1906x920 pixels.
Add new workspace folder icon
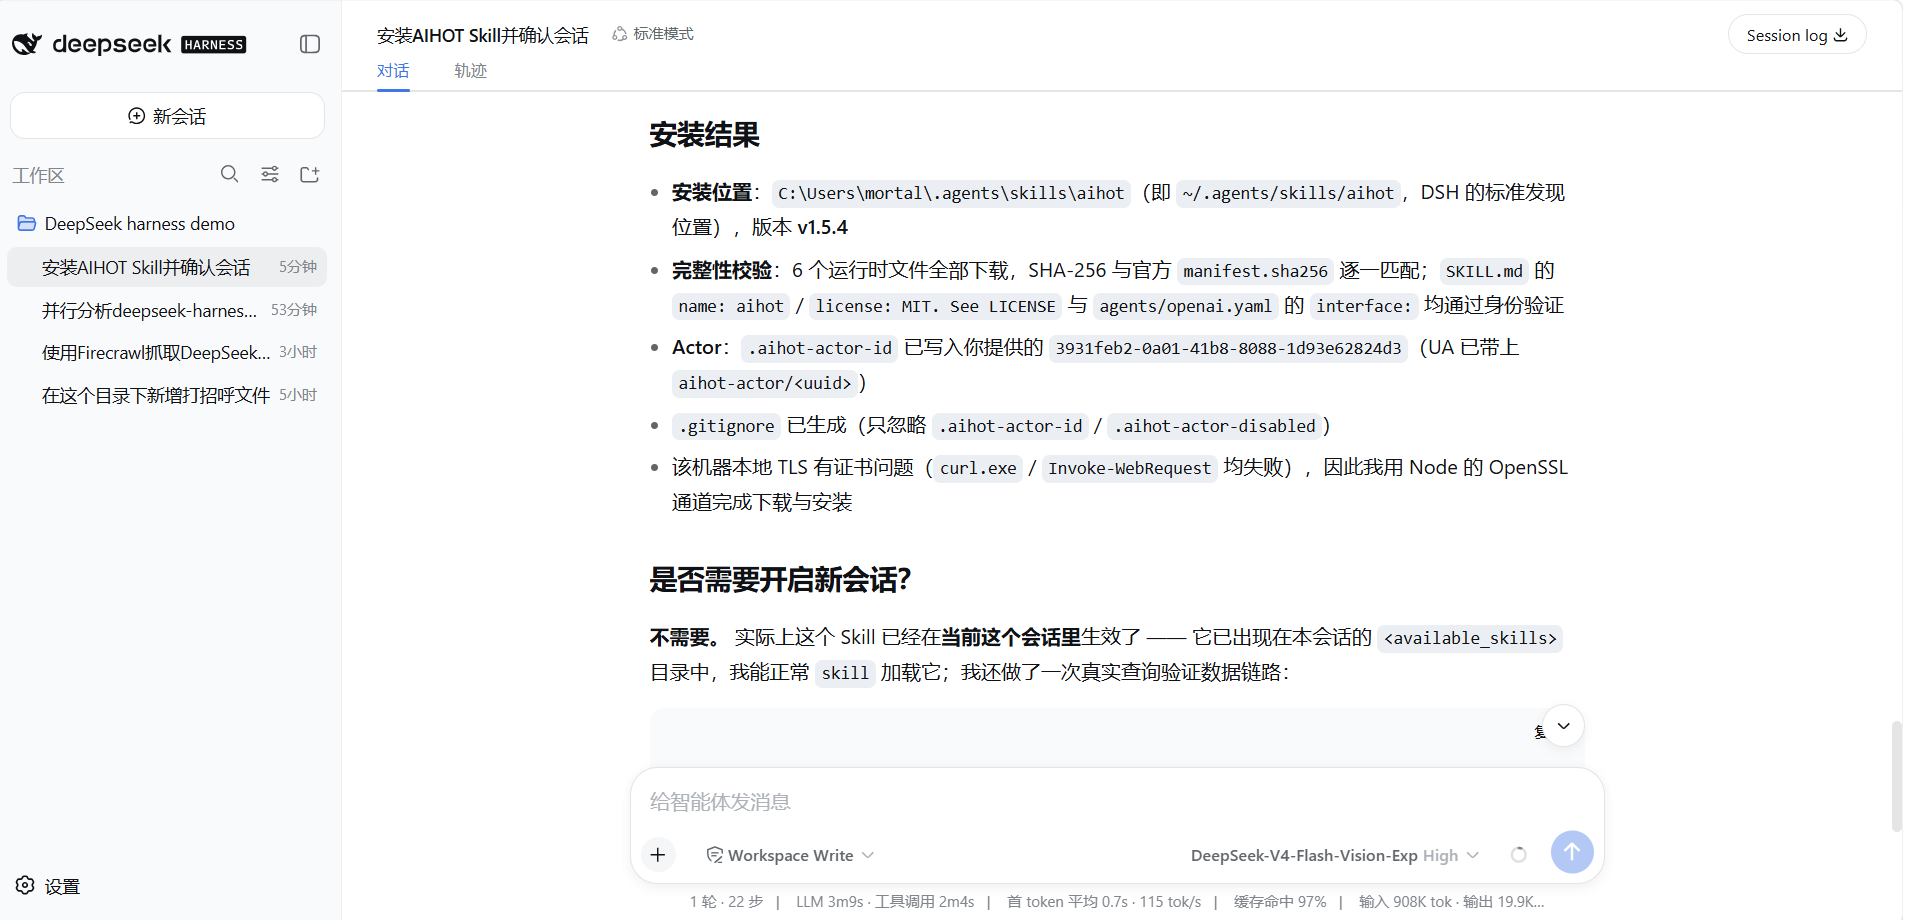coord(310,174)
